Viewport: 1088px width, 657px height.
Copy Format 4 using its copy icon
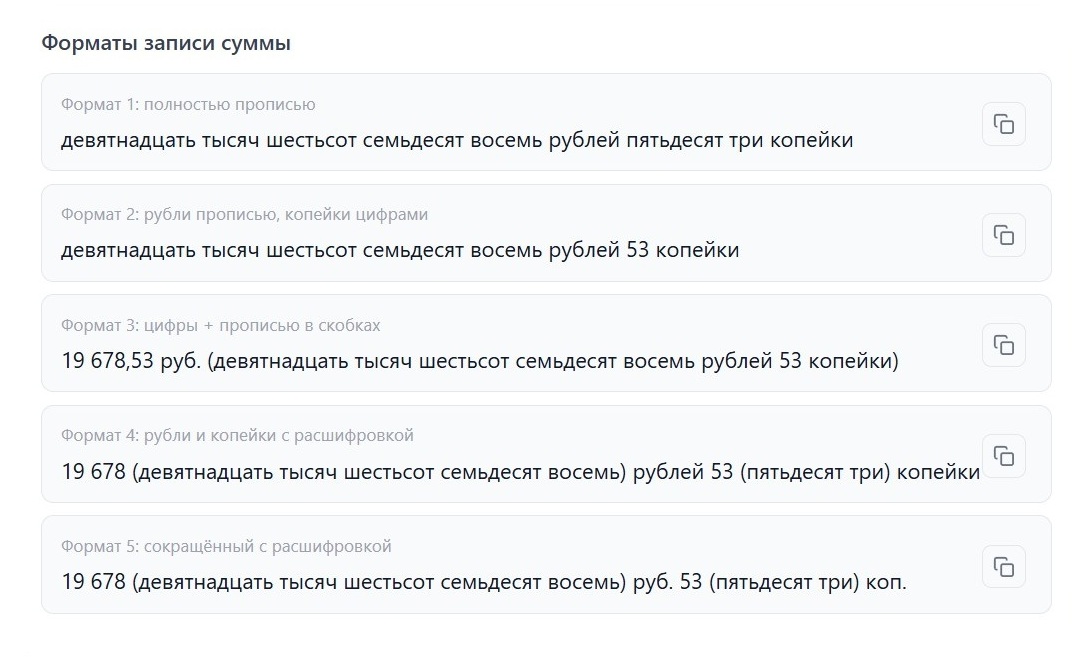[x=1004, y=456]
